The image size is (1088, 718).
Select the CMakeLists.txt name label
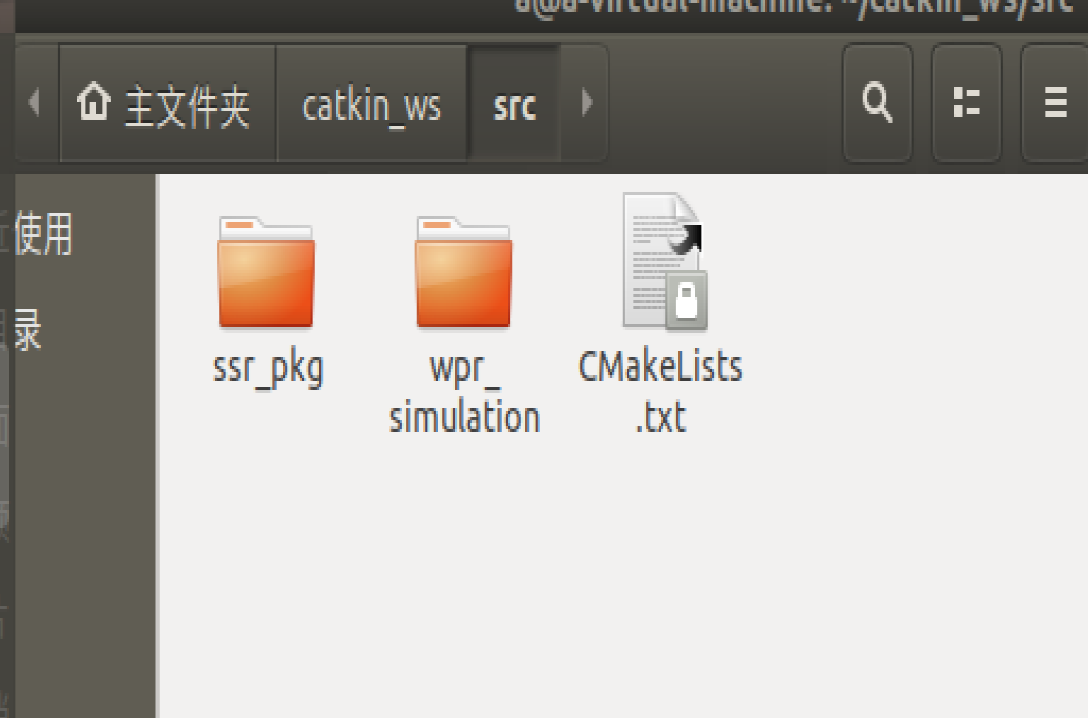[x=661, y=393]
